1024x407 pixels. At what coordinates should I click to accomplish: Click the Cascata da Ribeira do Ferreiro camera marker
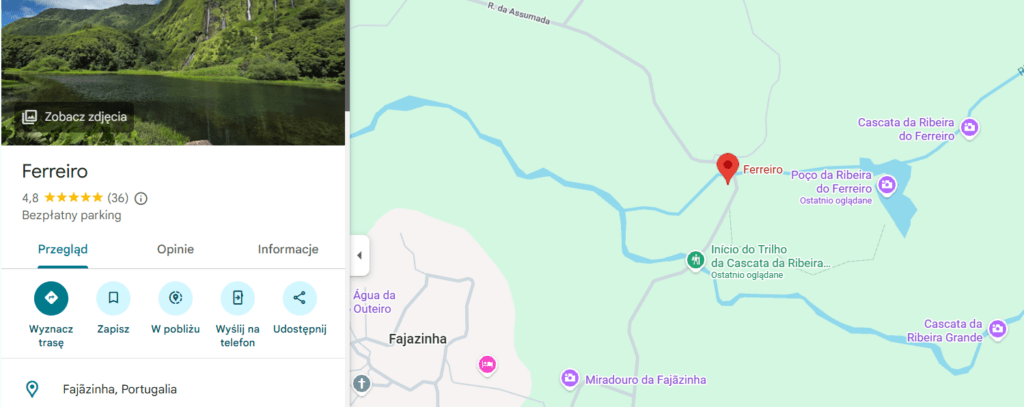coord(969,127)
